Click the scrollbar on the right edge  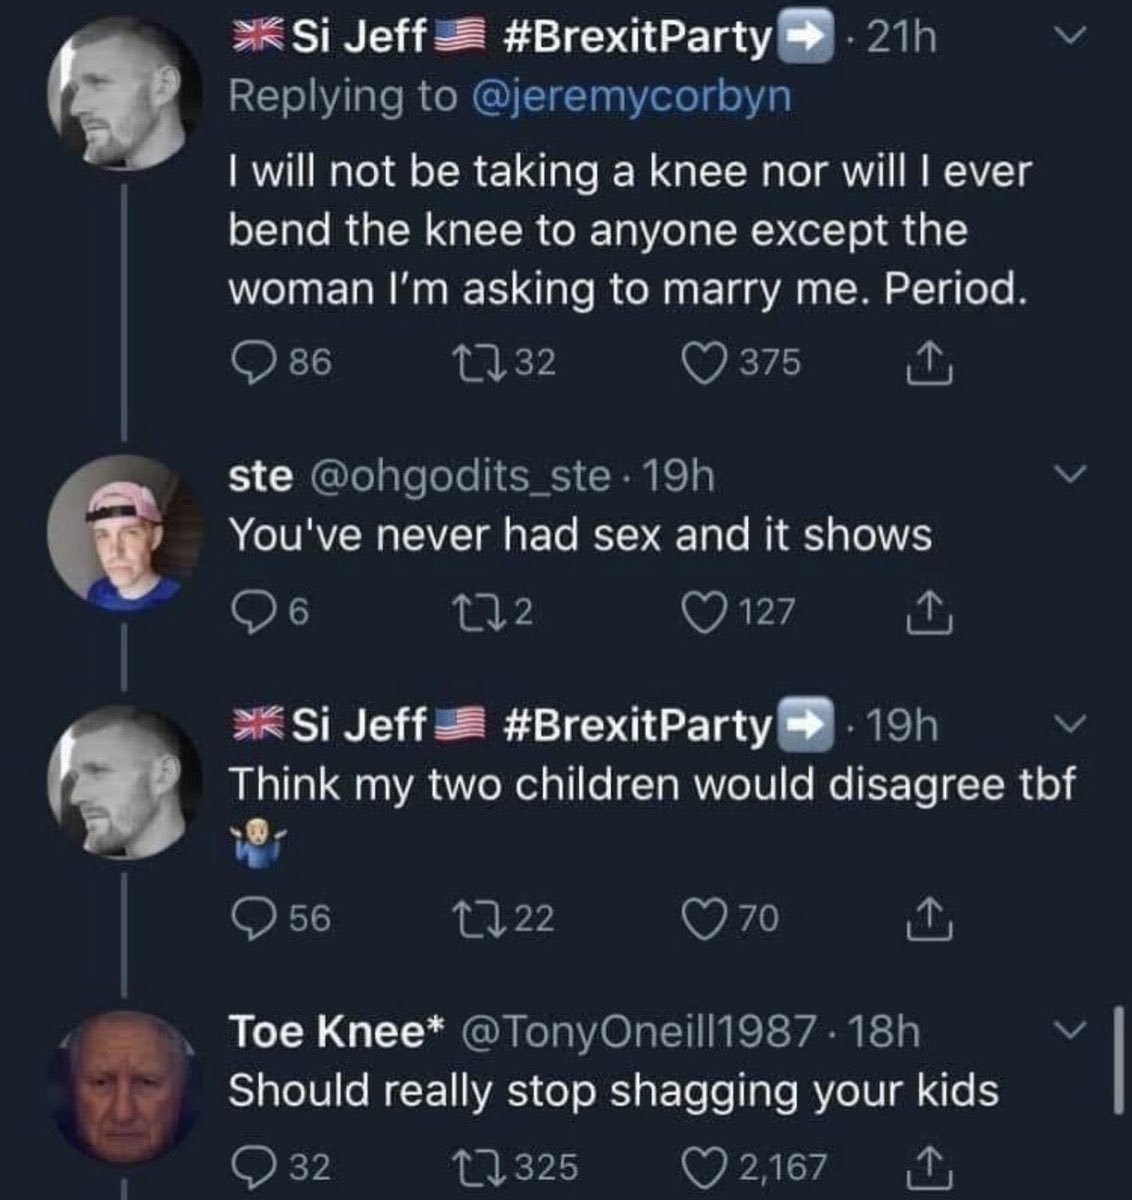pos(1117,1060)
